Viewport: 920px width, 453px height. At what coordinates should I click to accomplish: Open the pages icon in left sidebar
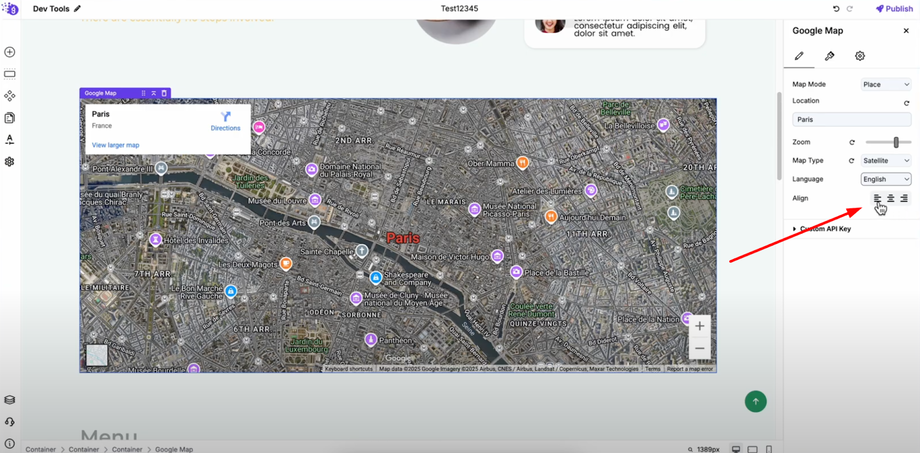pyautogui.click(x=9, y=118)
